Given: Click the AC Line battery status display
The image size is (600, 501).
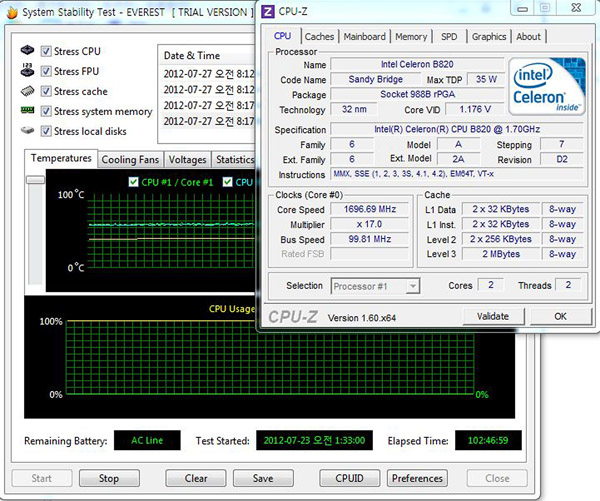Looking at the screenshot, I should click(x=147, y=440).
